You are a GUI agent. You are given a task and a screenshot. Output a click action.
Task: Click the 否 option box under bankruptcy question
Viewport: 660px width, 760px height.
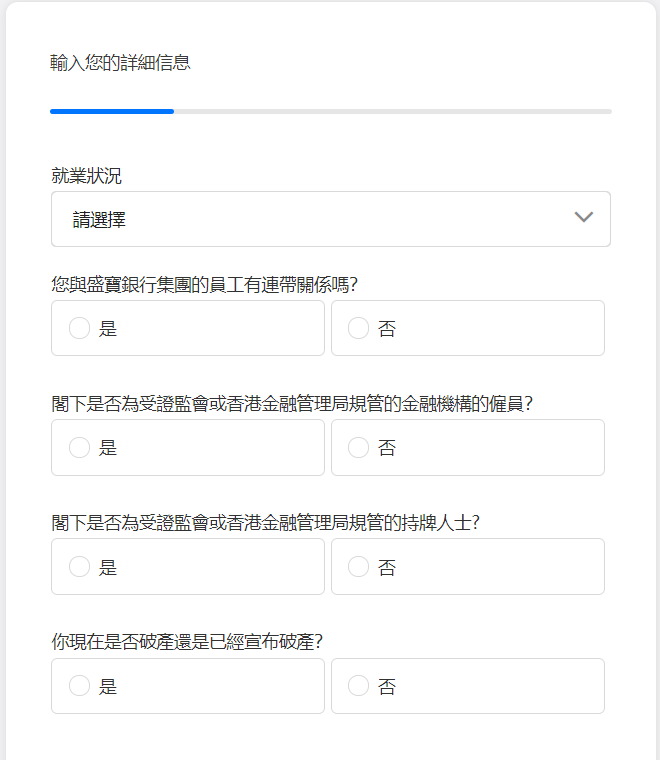pyautogui.click(x=468, y=686)
